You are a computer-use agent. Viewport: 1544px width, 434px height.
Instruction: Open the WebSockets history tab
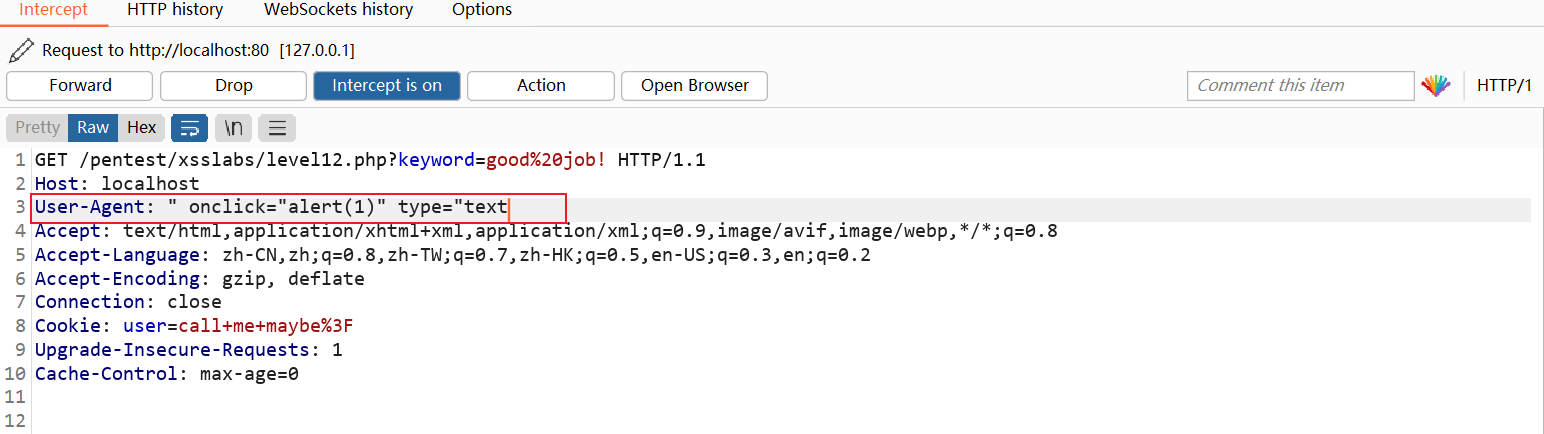point(338,10)
